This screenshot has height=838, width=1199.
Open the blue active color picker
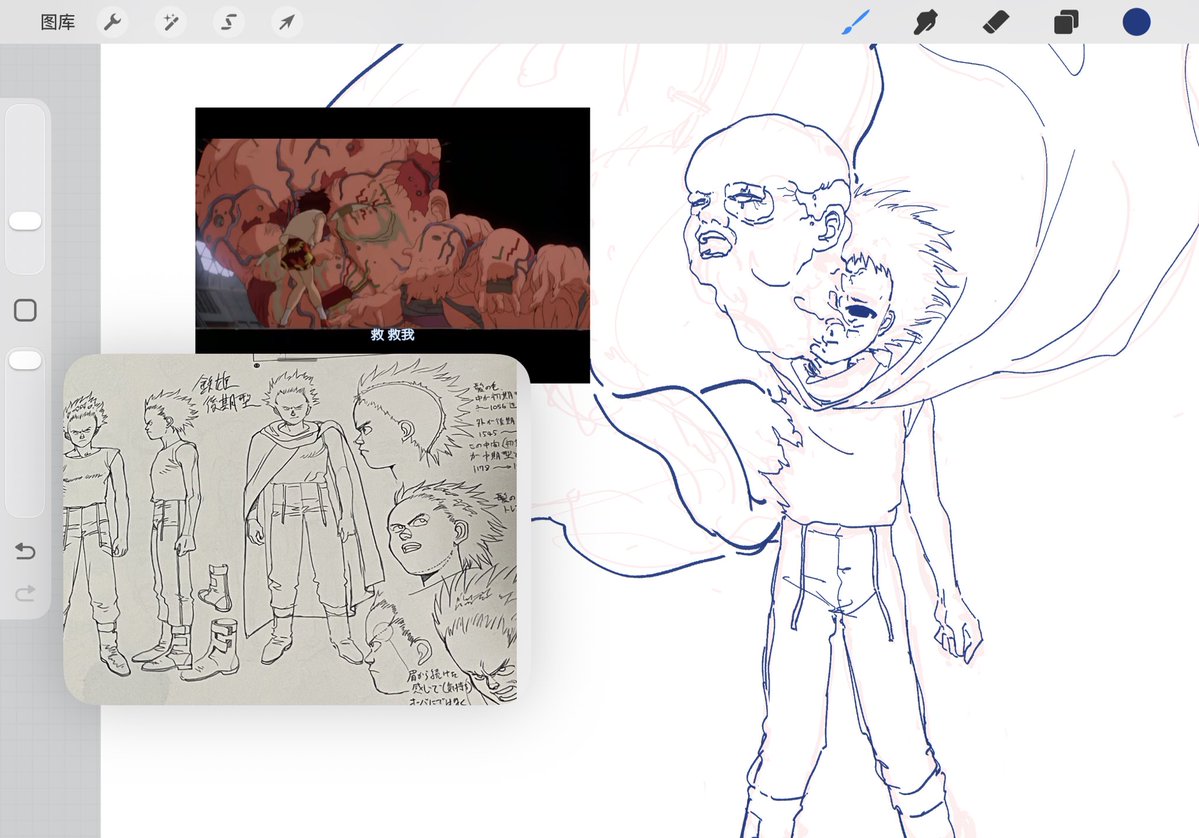pyautogui.click(x=1136, y=22)
